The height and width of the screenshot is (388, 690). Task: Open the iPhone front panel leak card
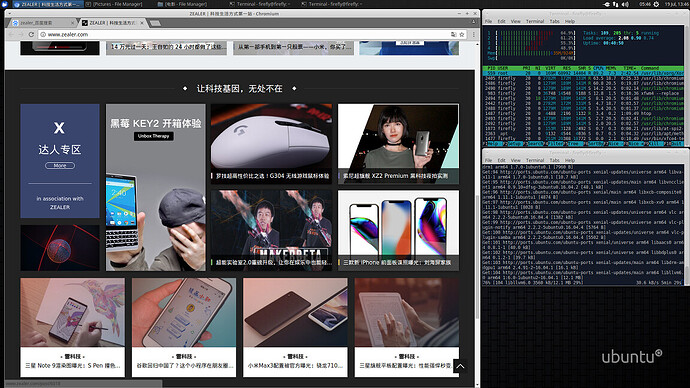pos(398,231)
